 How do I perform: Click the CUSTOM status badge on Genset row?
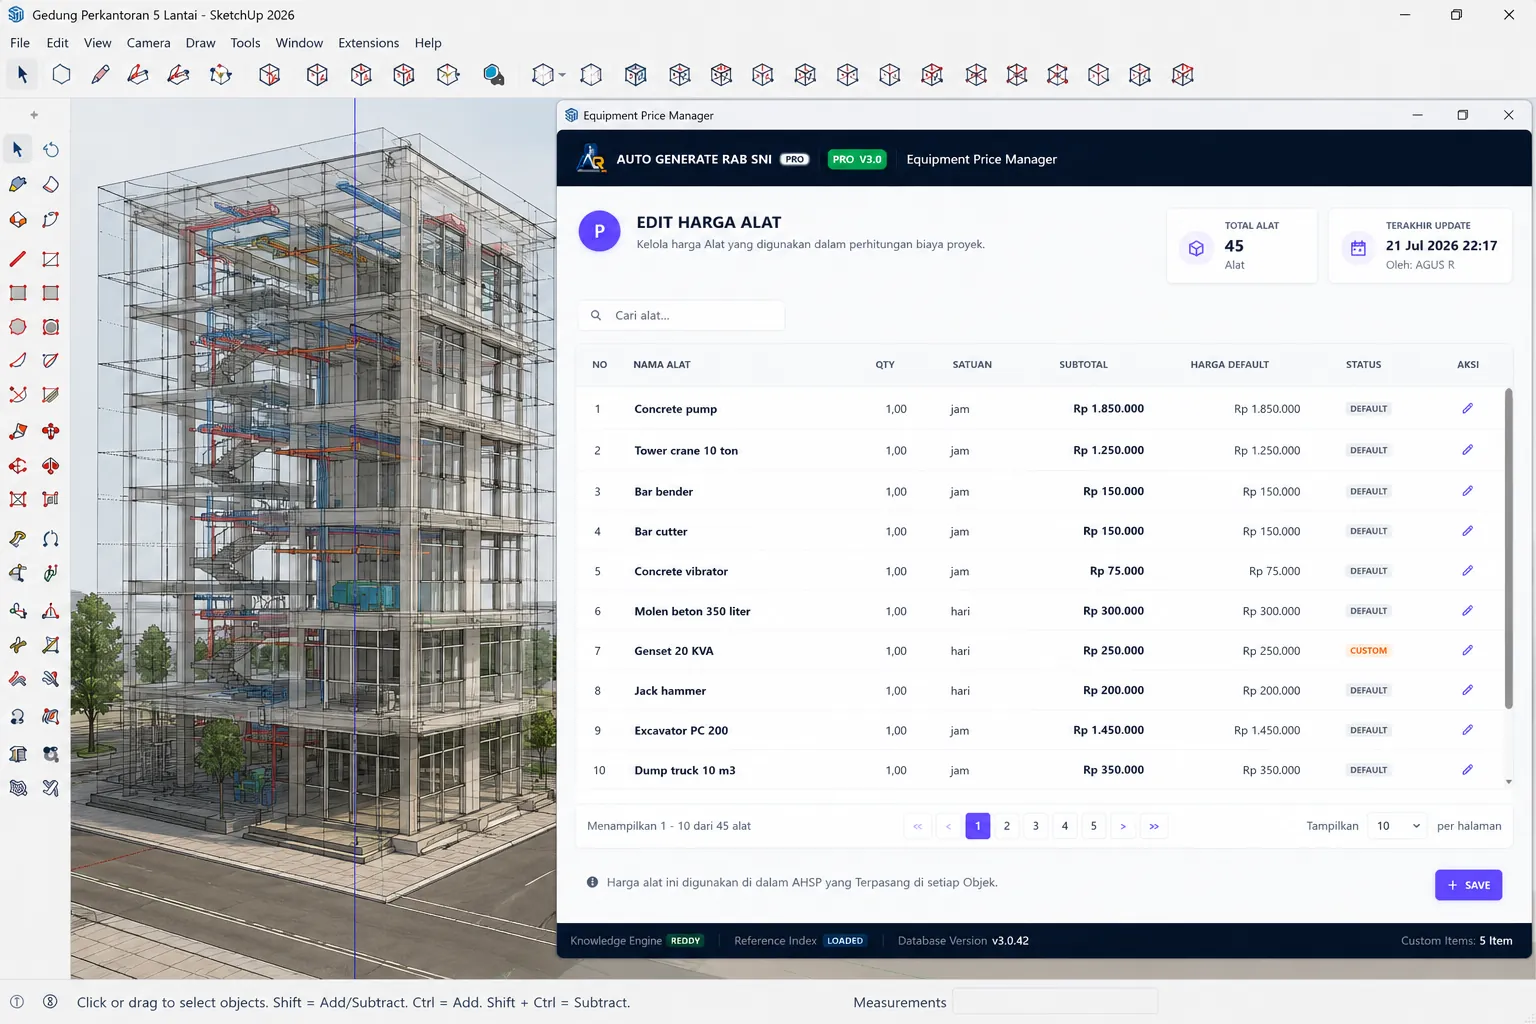(1368, 651)
